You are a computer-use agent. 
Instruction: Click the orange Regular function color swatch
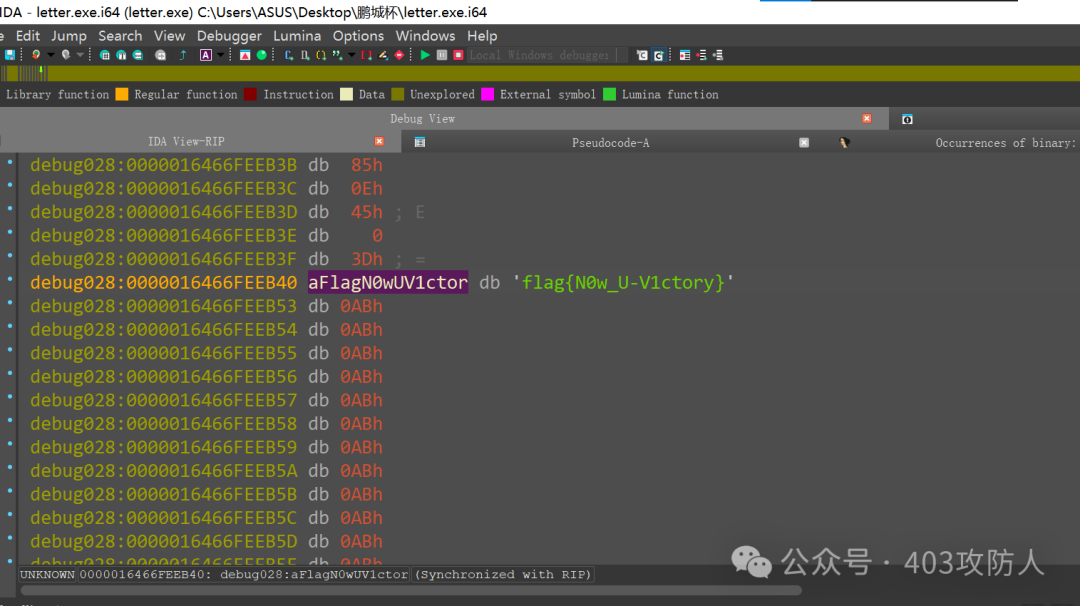[x=122, y=95]
